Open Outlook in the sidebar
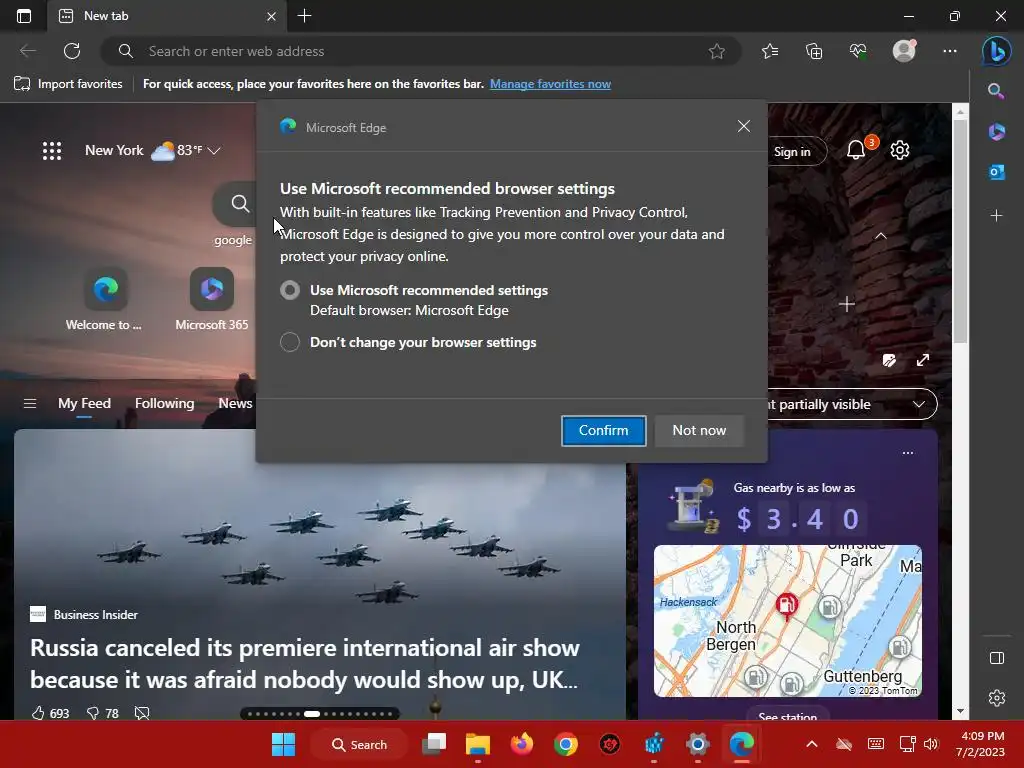 996,172
